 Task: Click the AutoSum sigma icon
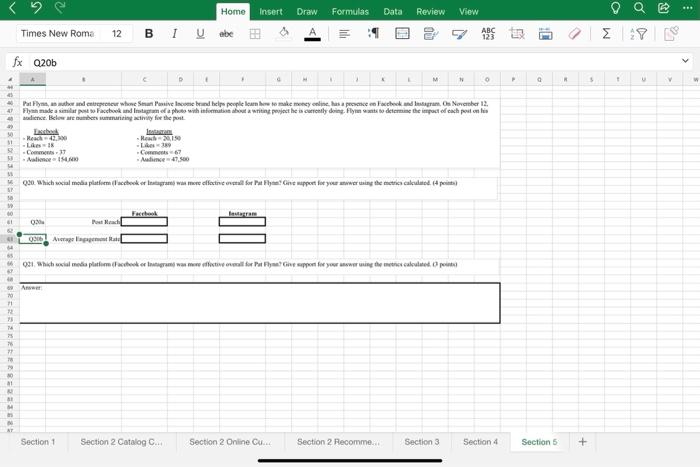tap(606, 33)
